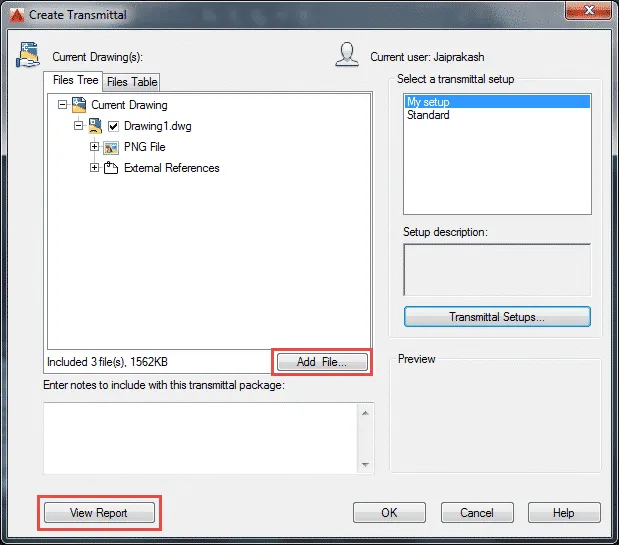Viewport: 619px width, 545px height.
Task: Click the Setup description box
Action: point(497,270)
